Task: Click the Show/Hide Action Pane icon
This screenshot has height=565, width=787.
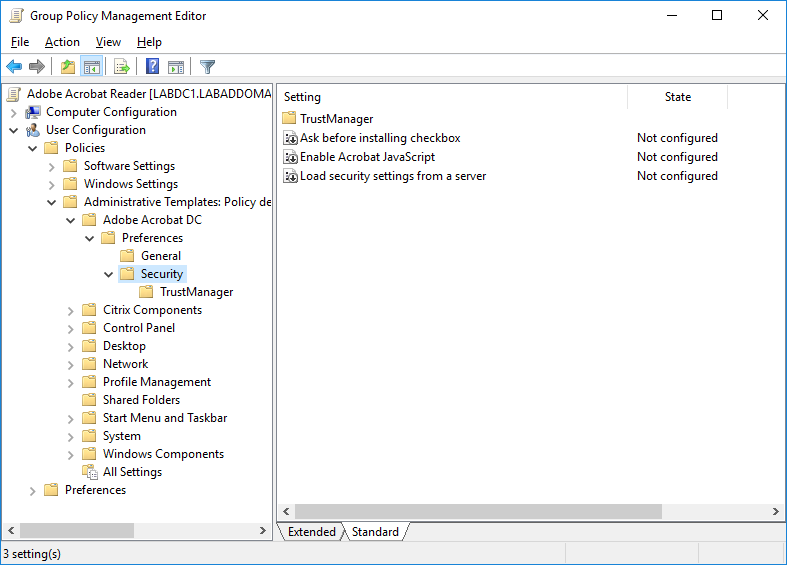Action: (x=176, y=67)
